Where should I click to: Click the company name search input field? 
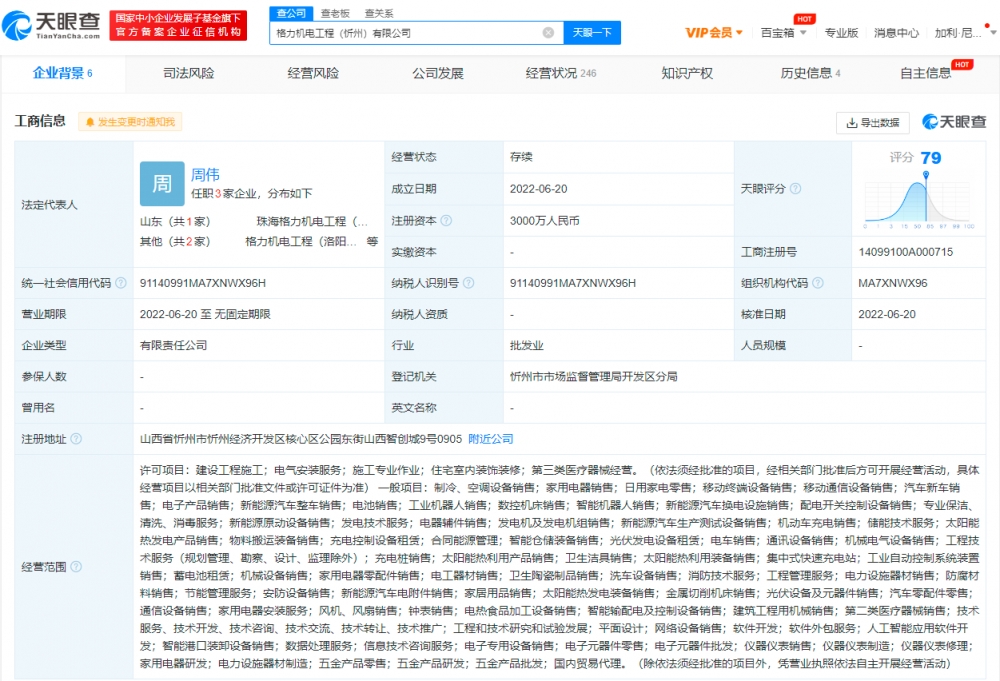tap(405, 33)
